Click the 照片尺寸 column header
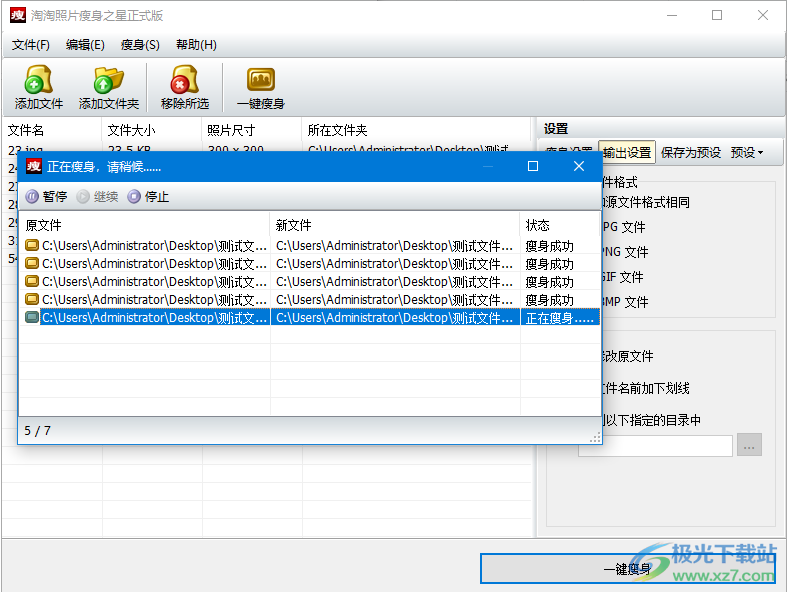Viewport: 788px width, 592px height. pos(252,130)
